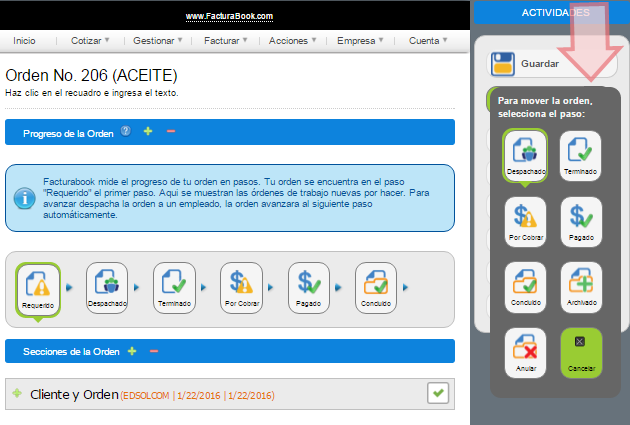Click Por Cobrar step in progress bar
630x425 pixels.
pos(241,288)
